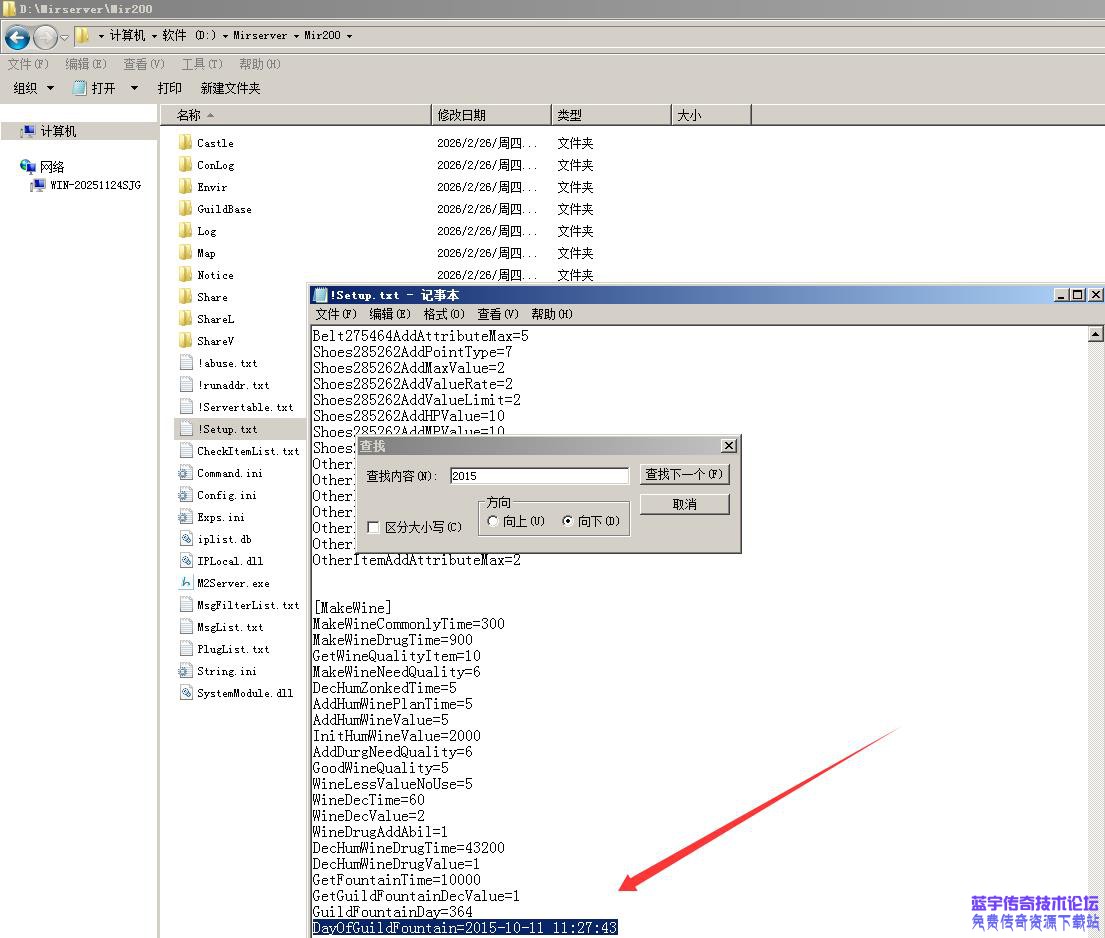This screenshot has width=1105, height=938.
Task: Select the !abuse.txt text file icon
Action: (185, 363)
